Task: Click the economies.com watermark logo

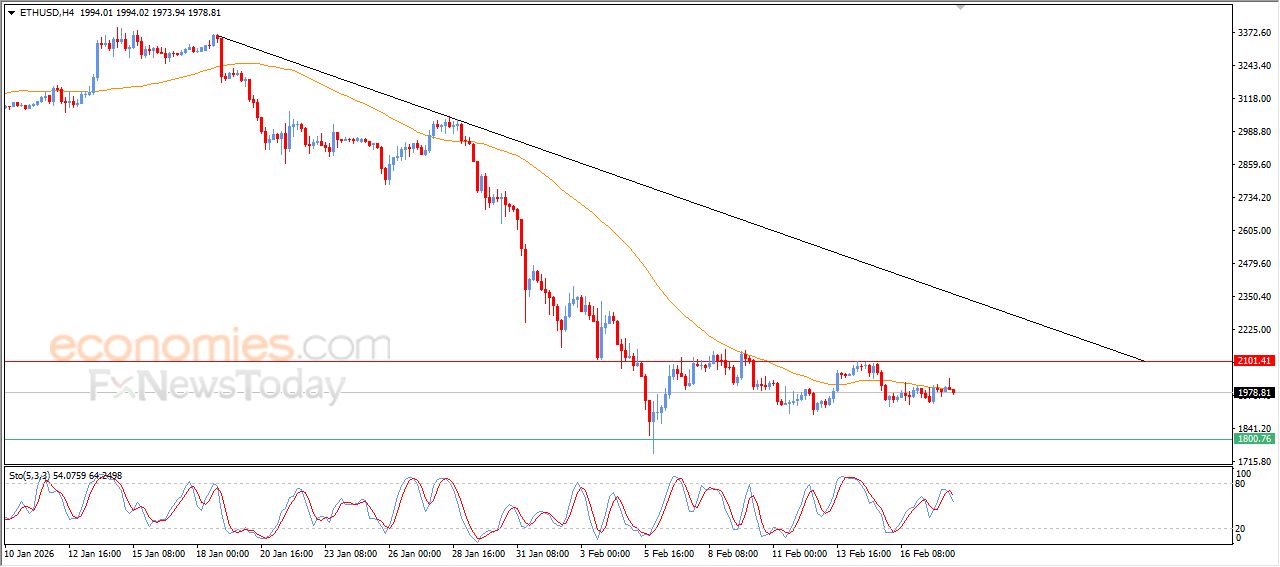Action: (220, 347)
